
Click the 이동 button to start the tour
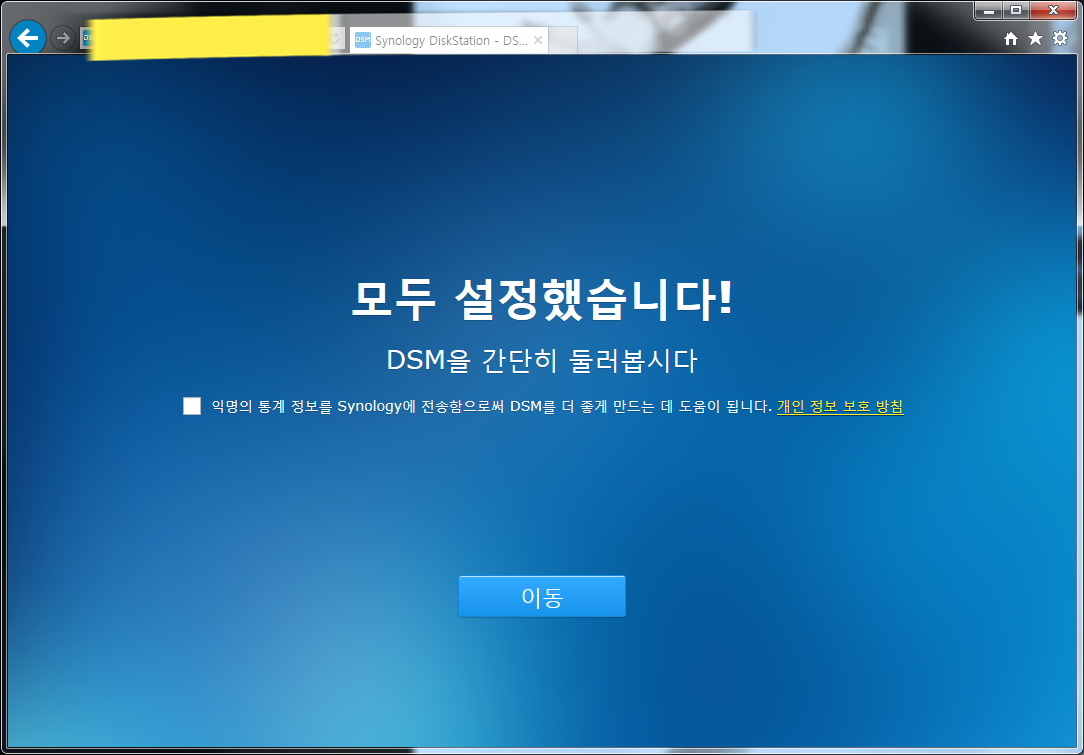pyautogui.click(x=541, y=595)
